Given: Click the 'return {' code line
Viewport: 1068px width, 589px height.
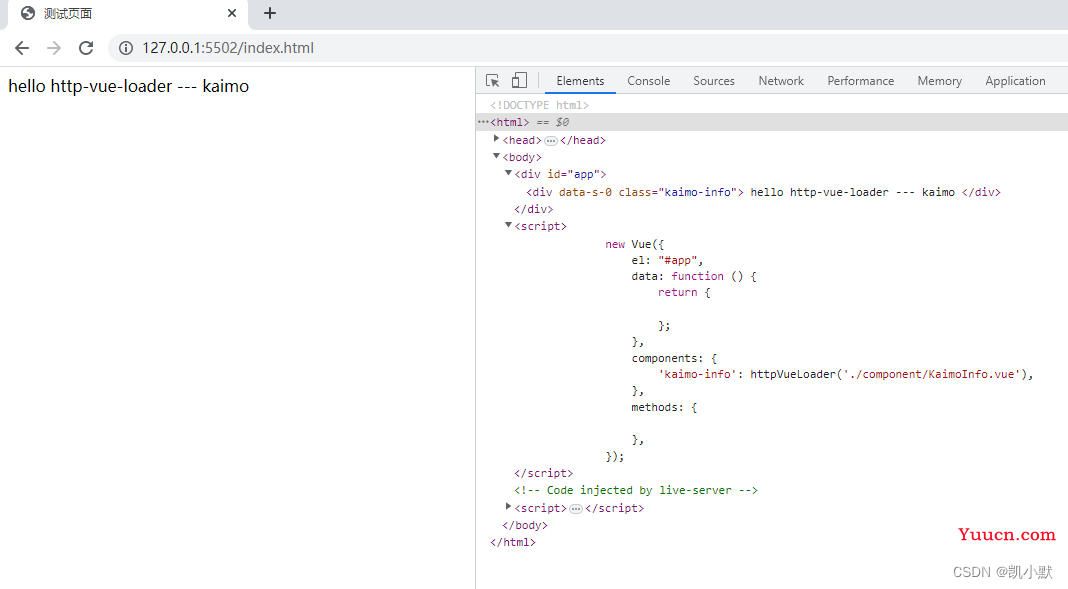Looking at the screenshot, I should tap(684, 293).
